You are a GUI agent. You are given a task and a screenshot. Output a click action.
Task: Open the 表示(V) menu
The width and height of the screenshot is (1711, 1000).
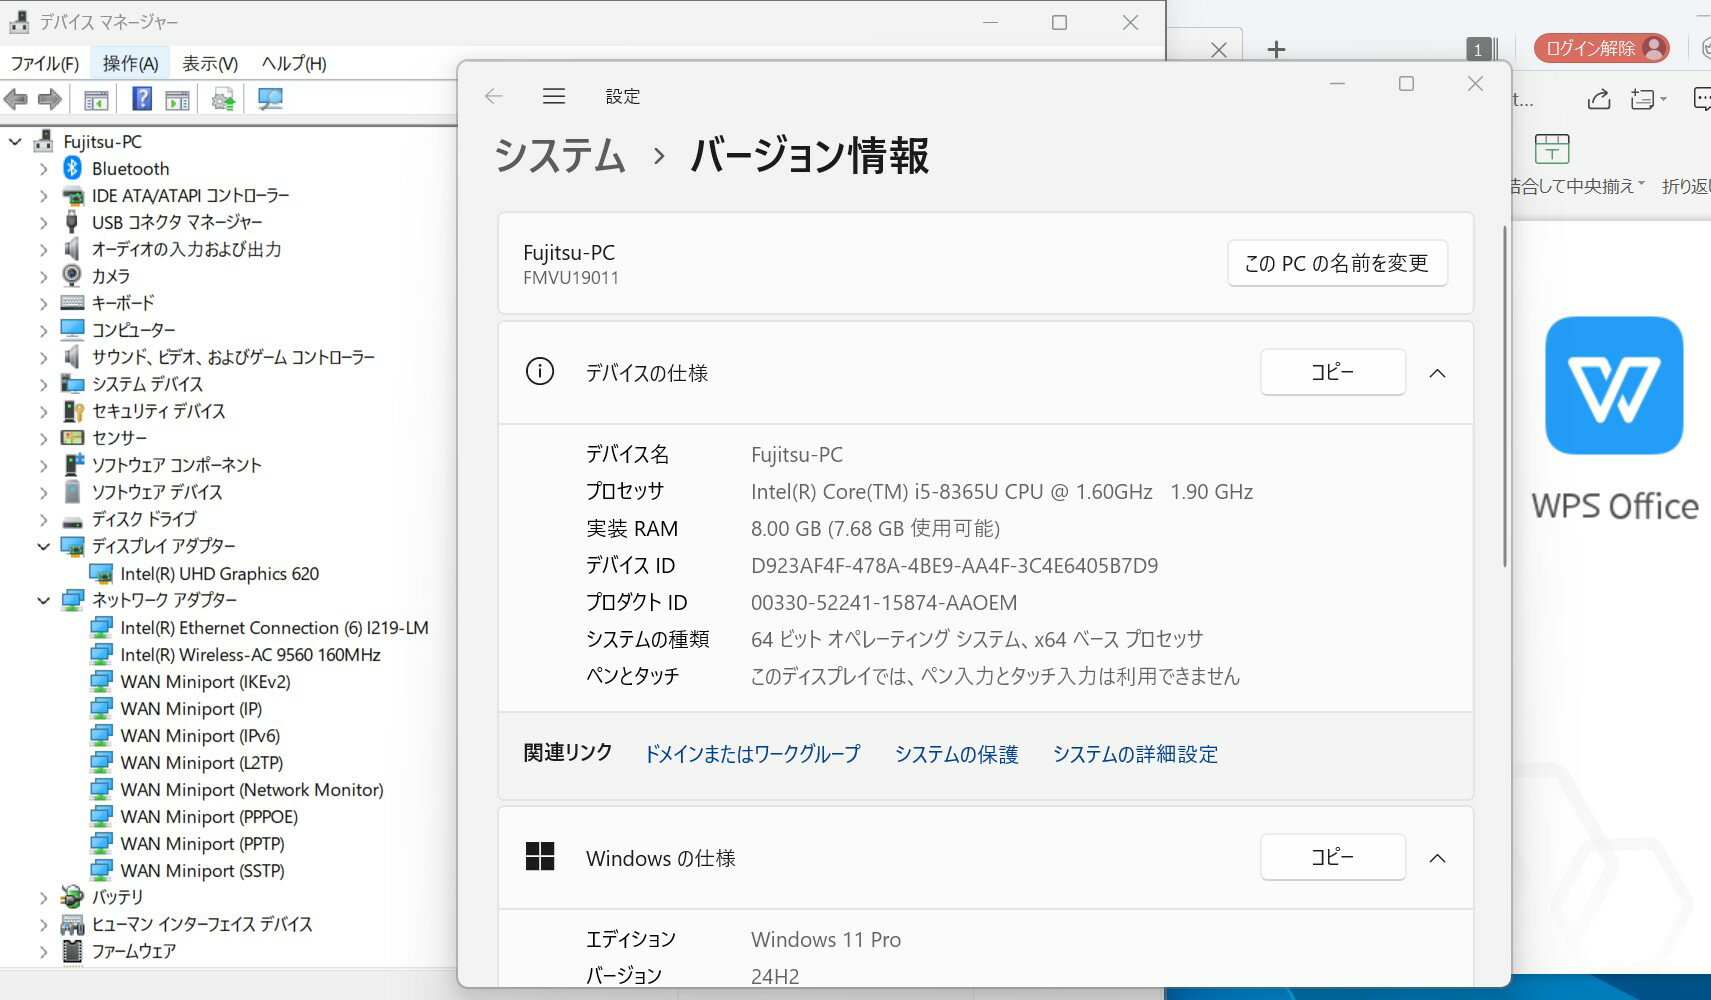pyautogui.click(x=209, y=64)
